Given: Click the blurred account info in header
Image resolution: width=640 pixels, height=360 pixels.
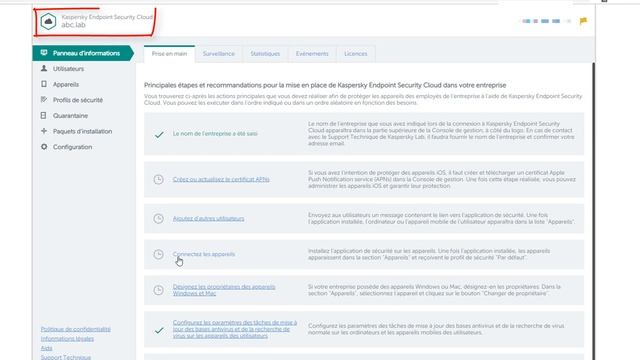Looking at the screenshot, I should 547,21.
